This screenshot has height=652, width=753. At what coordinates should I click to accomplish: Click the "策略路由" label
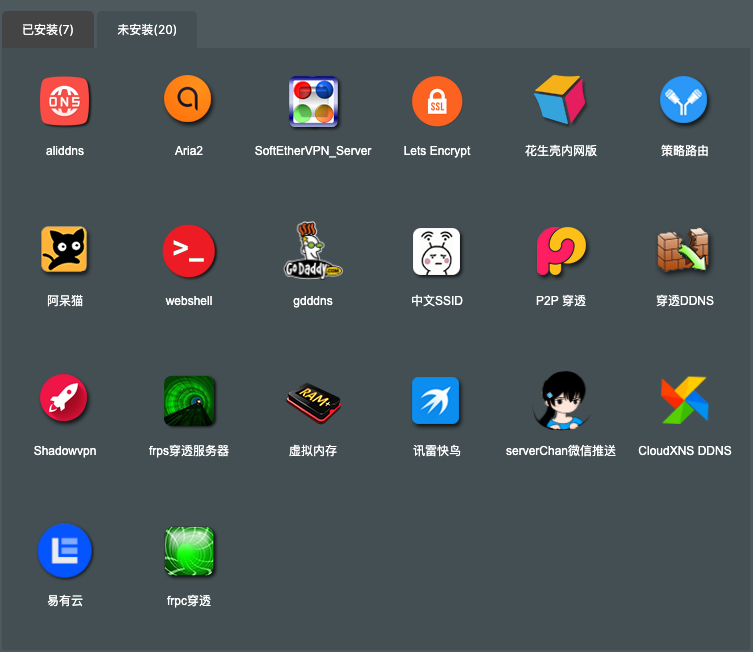(685, 151)
